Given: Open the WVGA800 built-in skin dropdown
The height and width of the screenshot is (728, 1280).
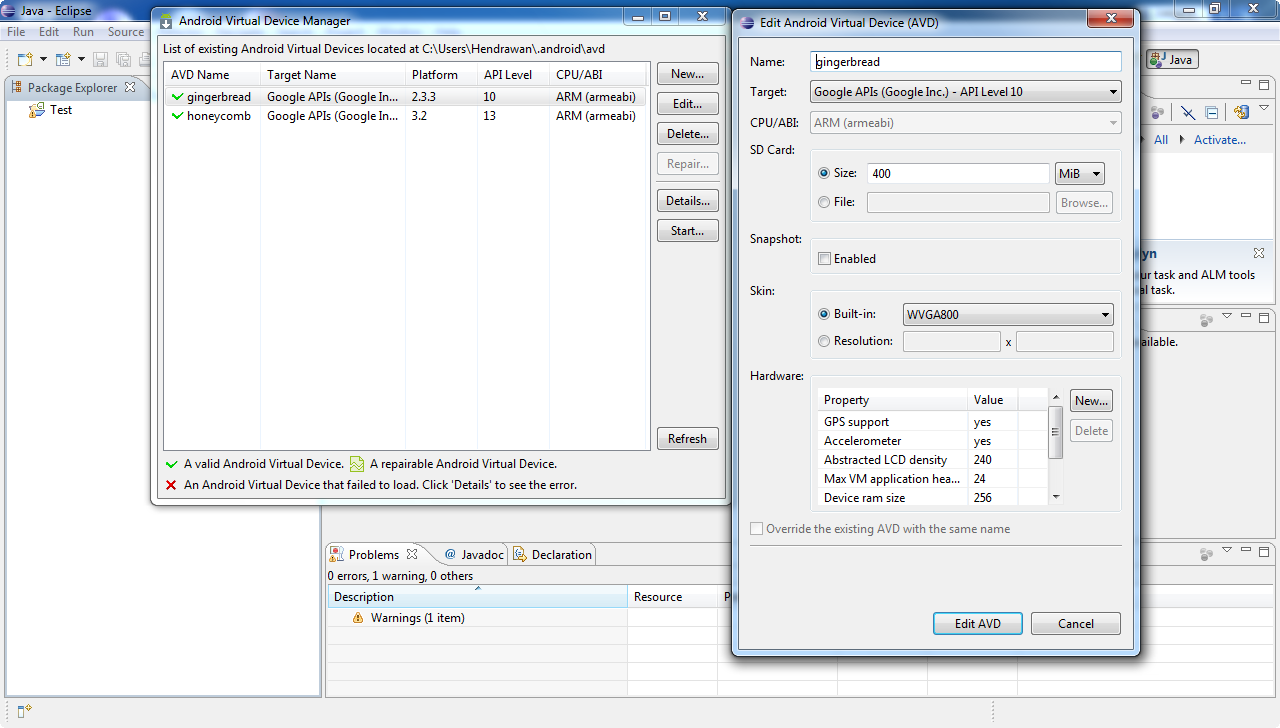Looking at the screenshot, I should (1008, 315).
